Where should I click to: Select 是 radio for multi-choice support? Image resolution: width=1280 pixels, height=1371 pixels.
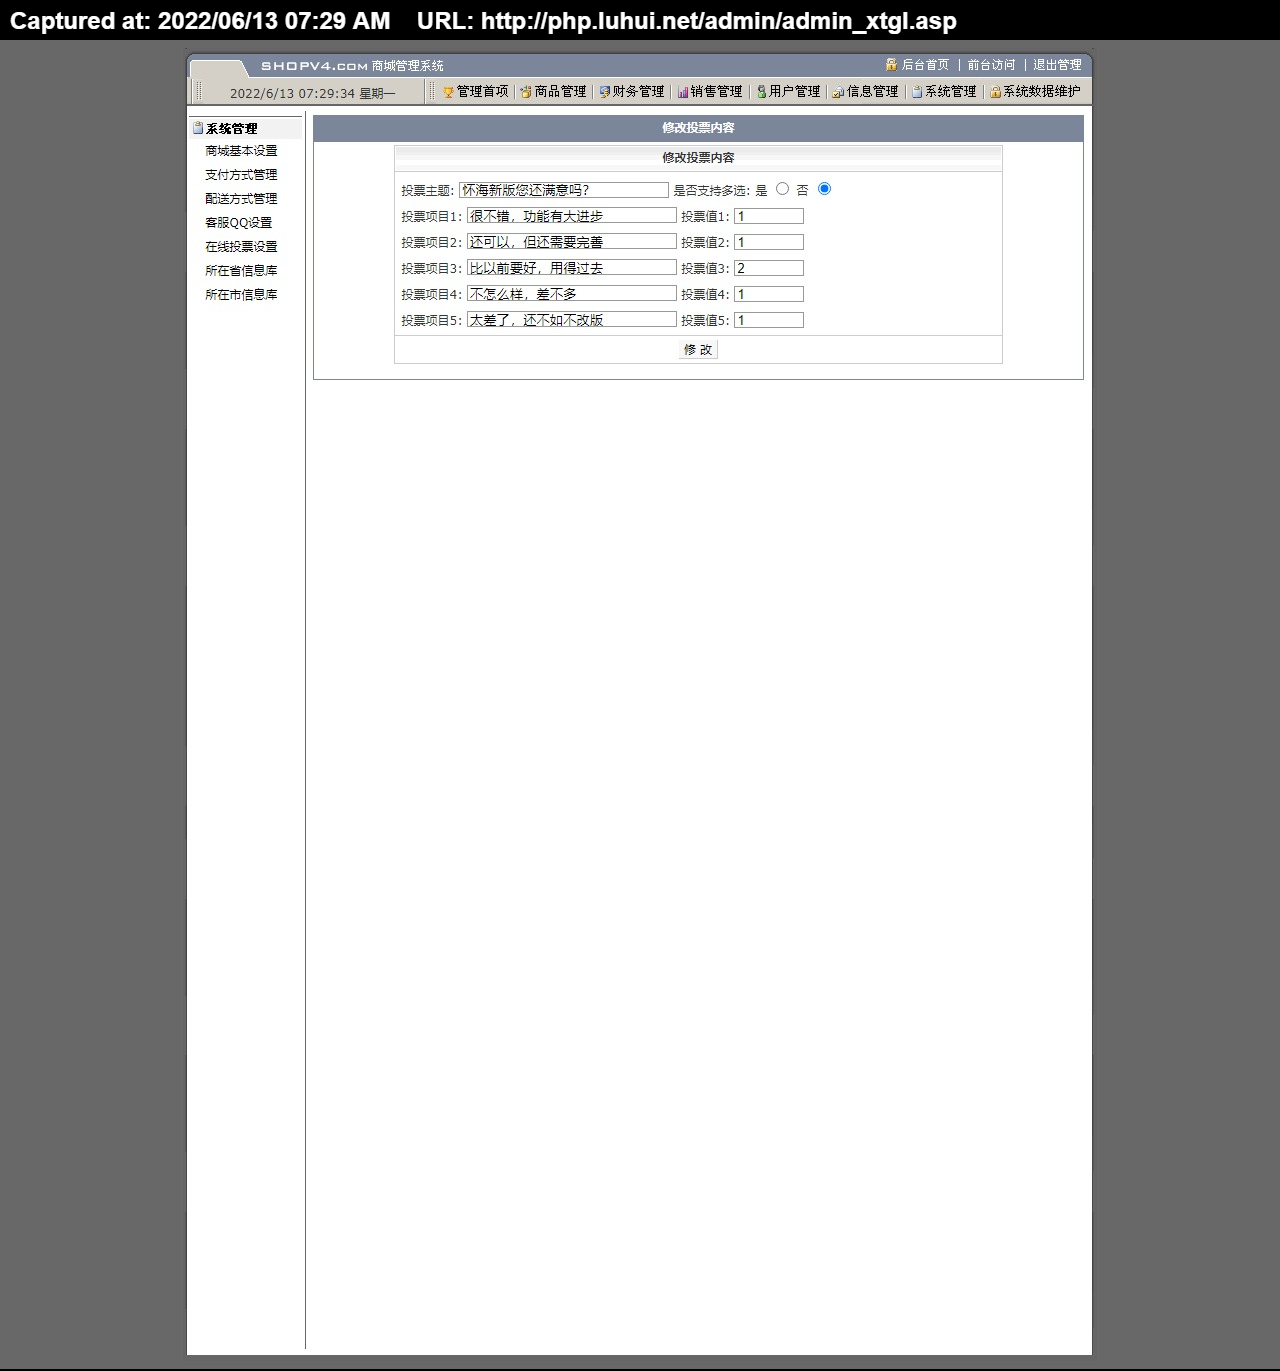(782, 189)
